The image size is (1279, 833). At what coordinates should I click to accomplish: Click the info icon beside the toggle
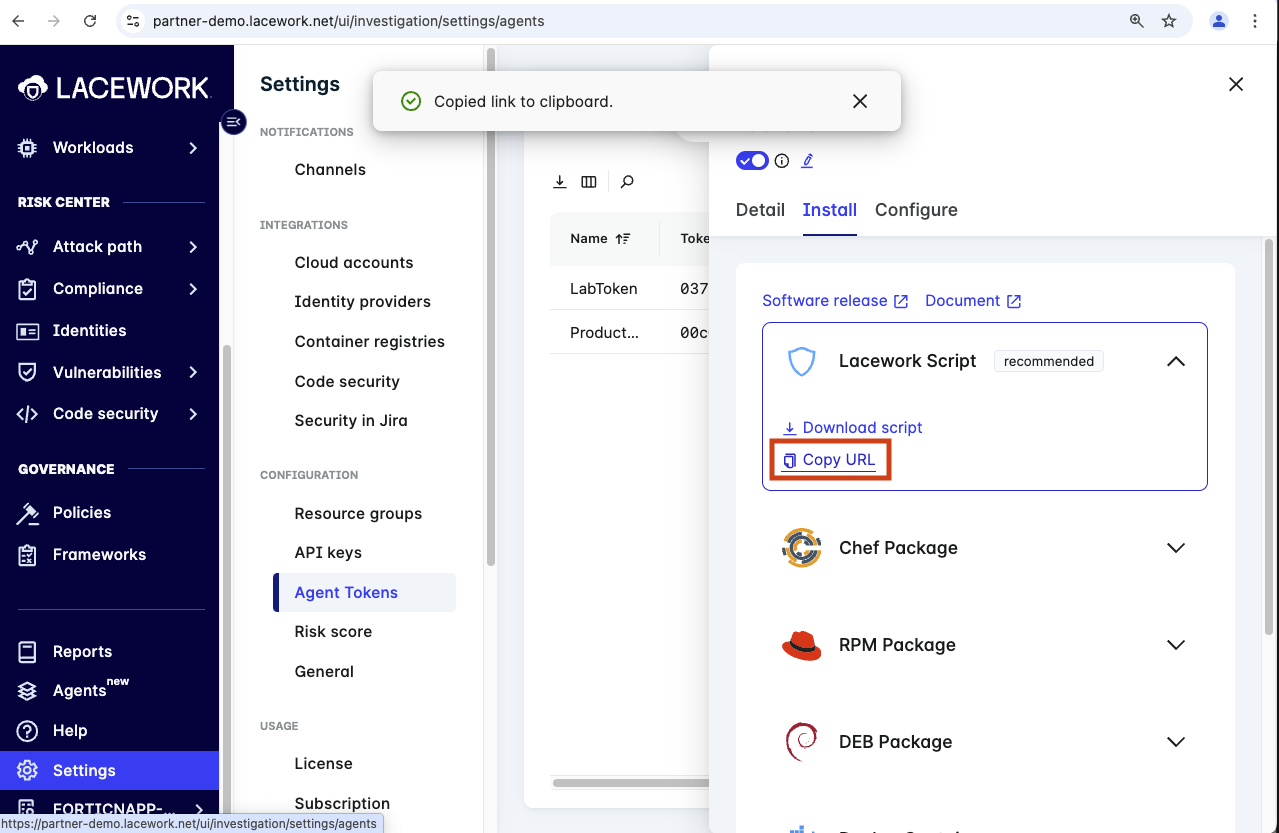[782, 160]
